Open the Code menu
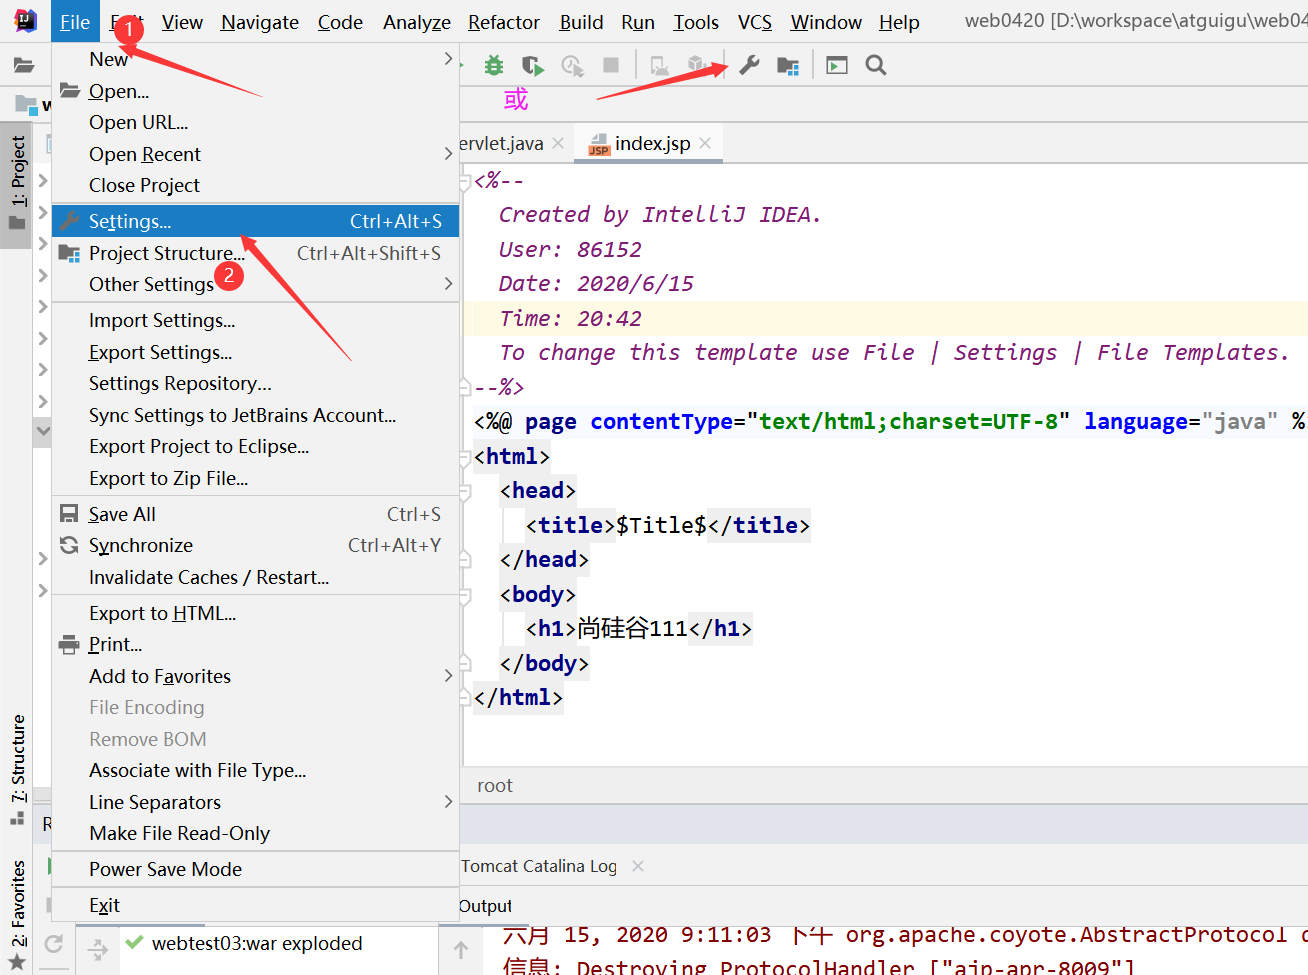 [340, 22]
